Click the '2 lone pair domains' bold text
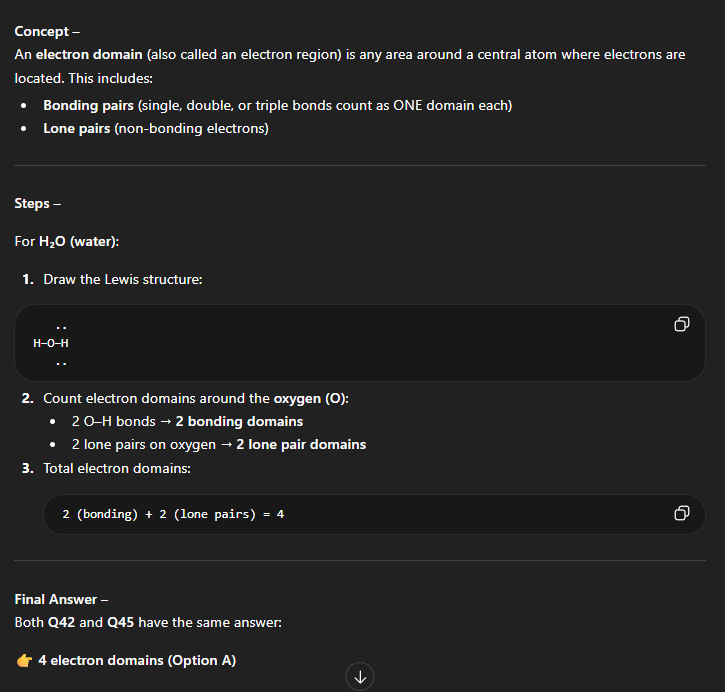 coord(301,444)
